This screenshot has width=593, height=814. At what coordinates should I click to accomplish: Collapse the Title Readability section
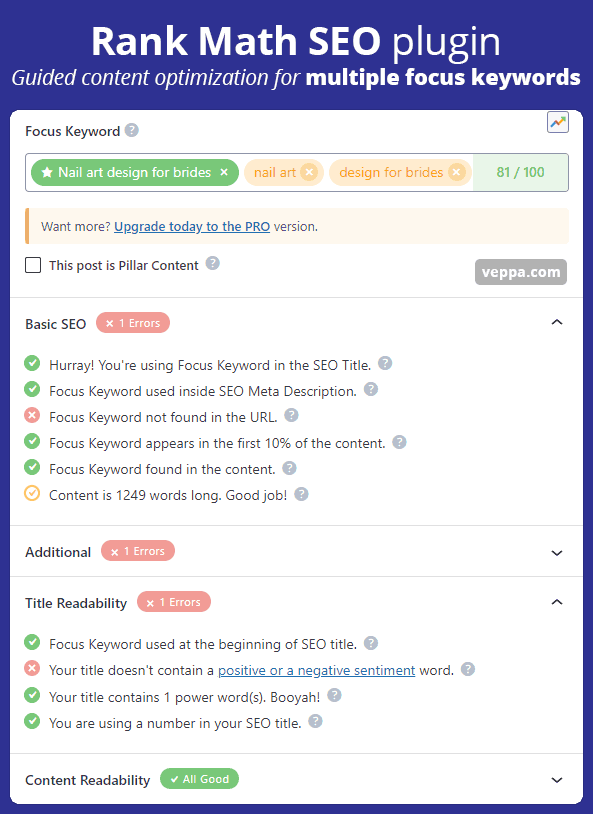tap(557, 602)
